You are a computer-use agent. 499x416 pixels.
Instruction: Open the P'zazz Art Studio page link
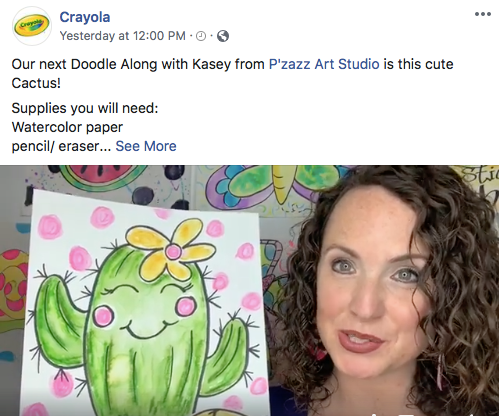tap(324, 64)
